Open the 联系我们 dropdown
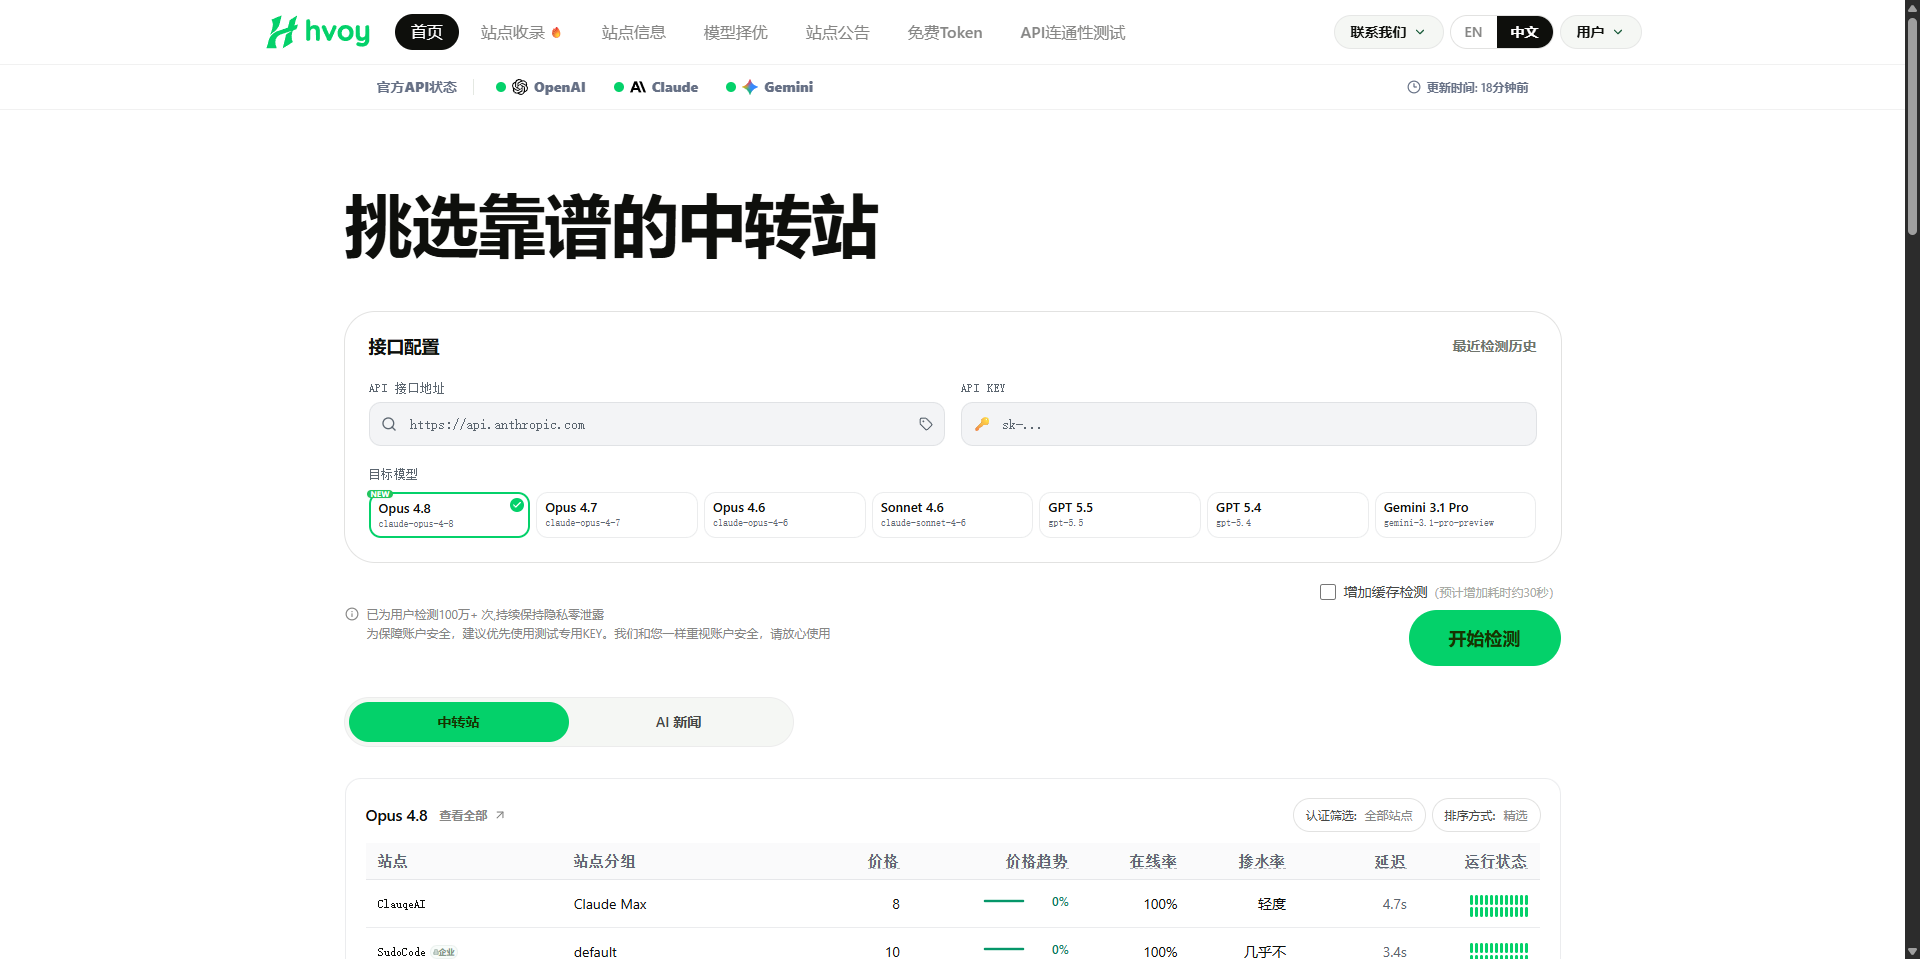 coord(1388,32)
